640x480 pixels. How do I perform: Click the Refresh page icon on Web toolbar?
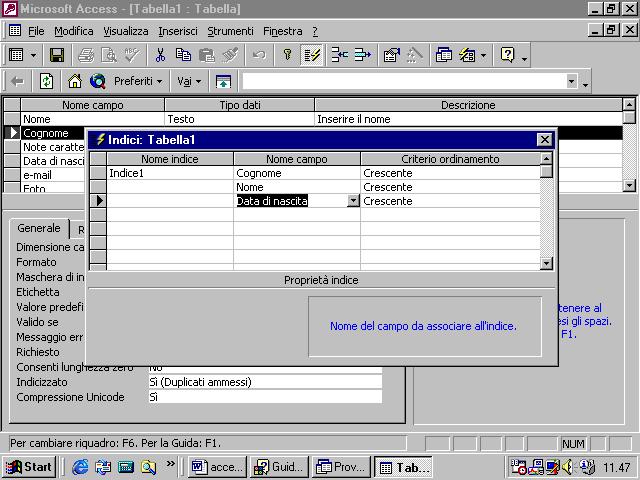coord(46,81)
